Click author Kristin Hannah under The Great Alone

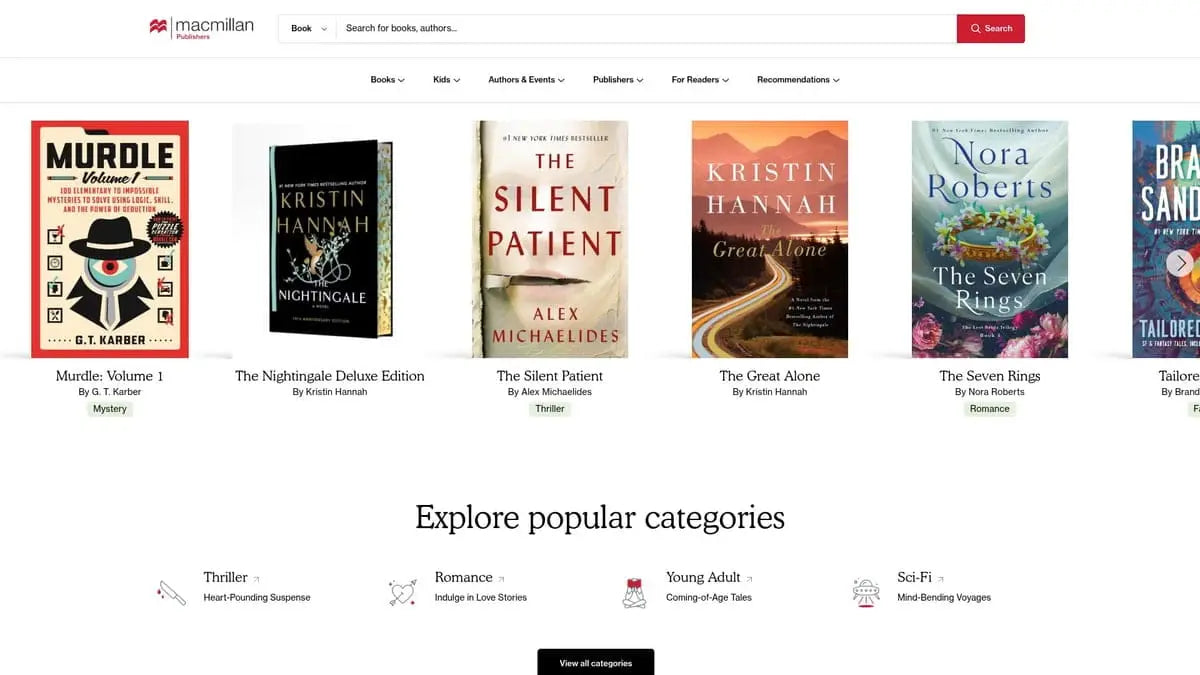pos(777,392)
